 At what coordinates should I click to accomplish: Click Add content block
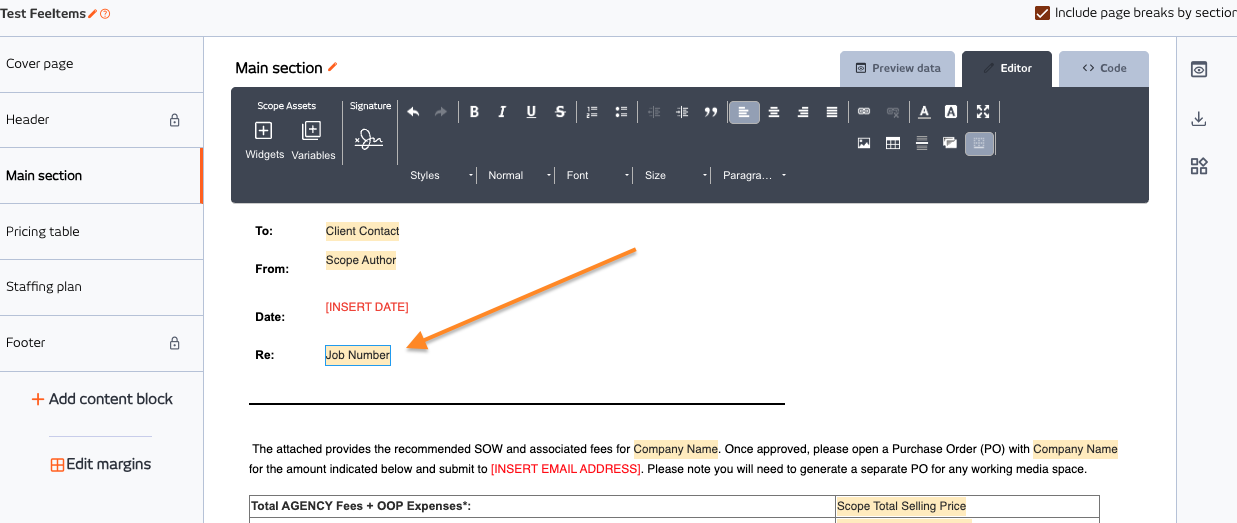101,399
